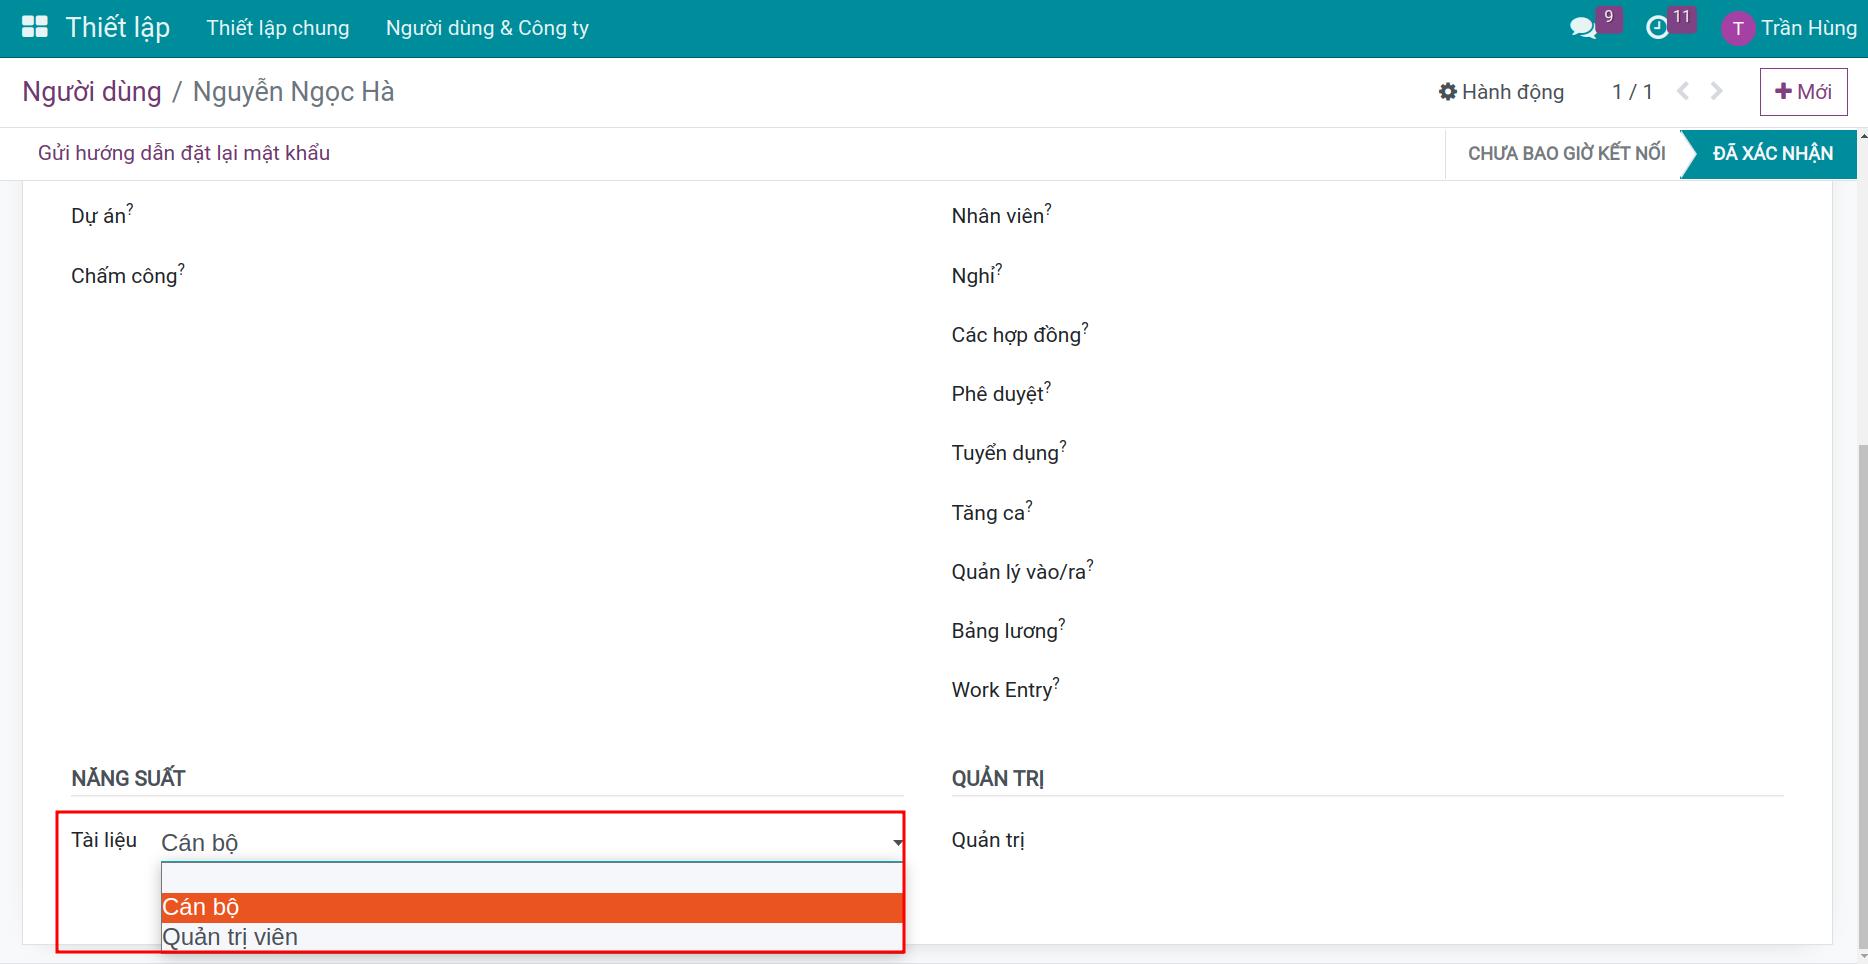Expand the Tài liệu dropdown arrow
This screenshot has width=1868, height=964.
(897, 843)
